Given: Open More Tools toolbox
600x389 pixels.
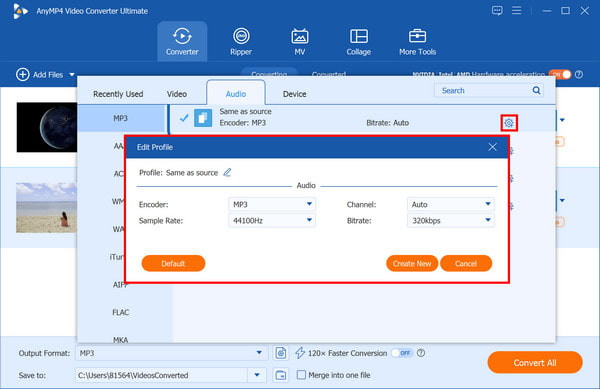Looking at the screenshot, I should (417, 41).
